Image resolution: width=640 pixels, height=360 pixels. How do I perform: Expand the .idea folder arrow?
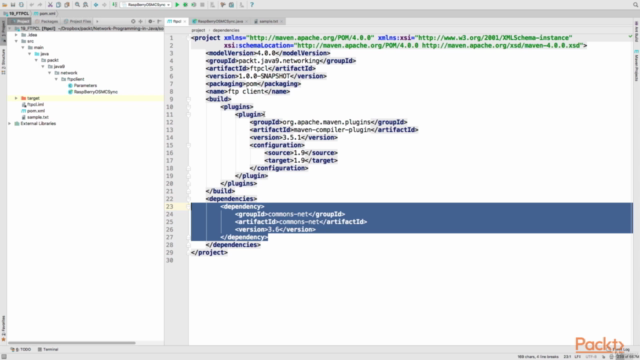pos(16,35)
